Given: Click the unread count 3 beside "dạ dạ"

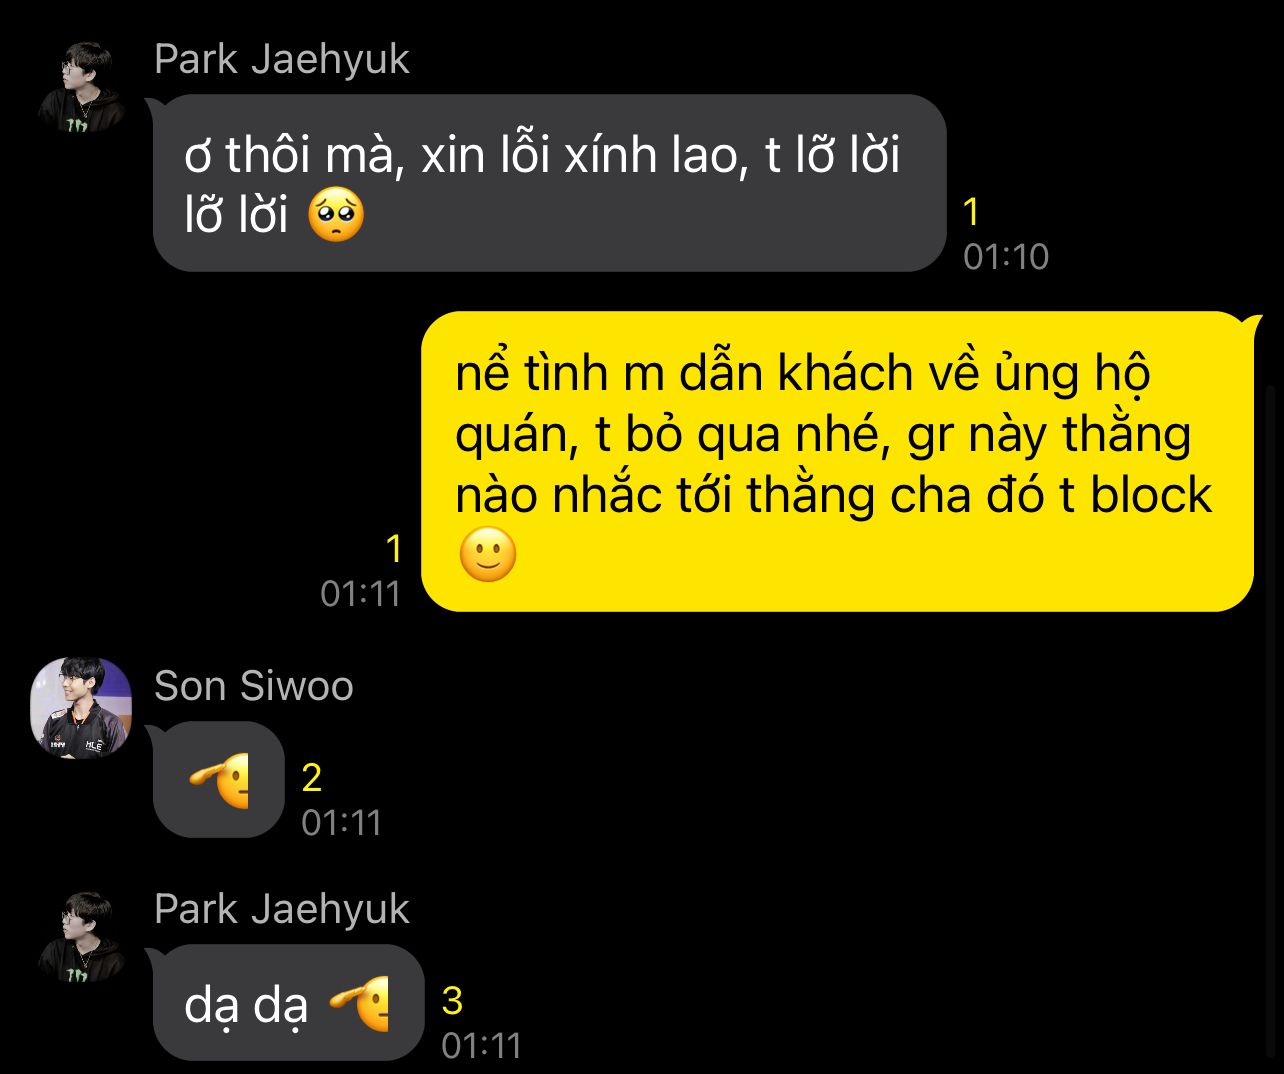Looking at the screenshot, I should click(452, 1000).
